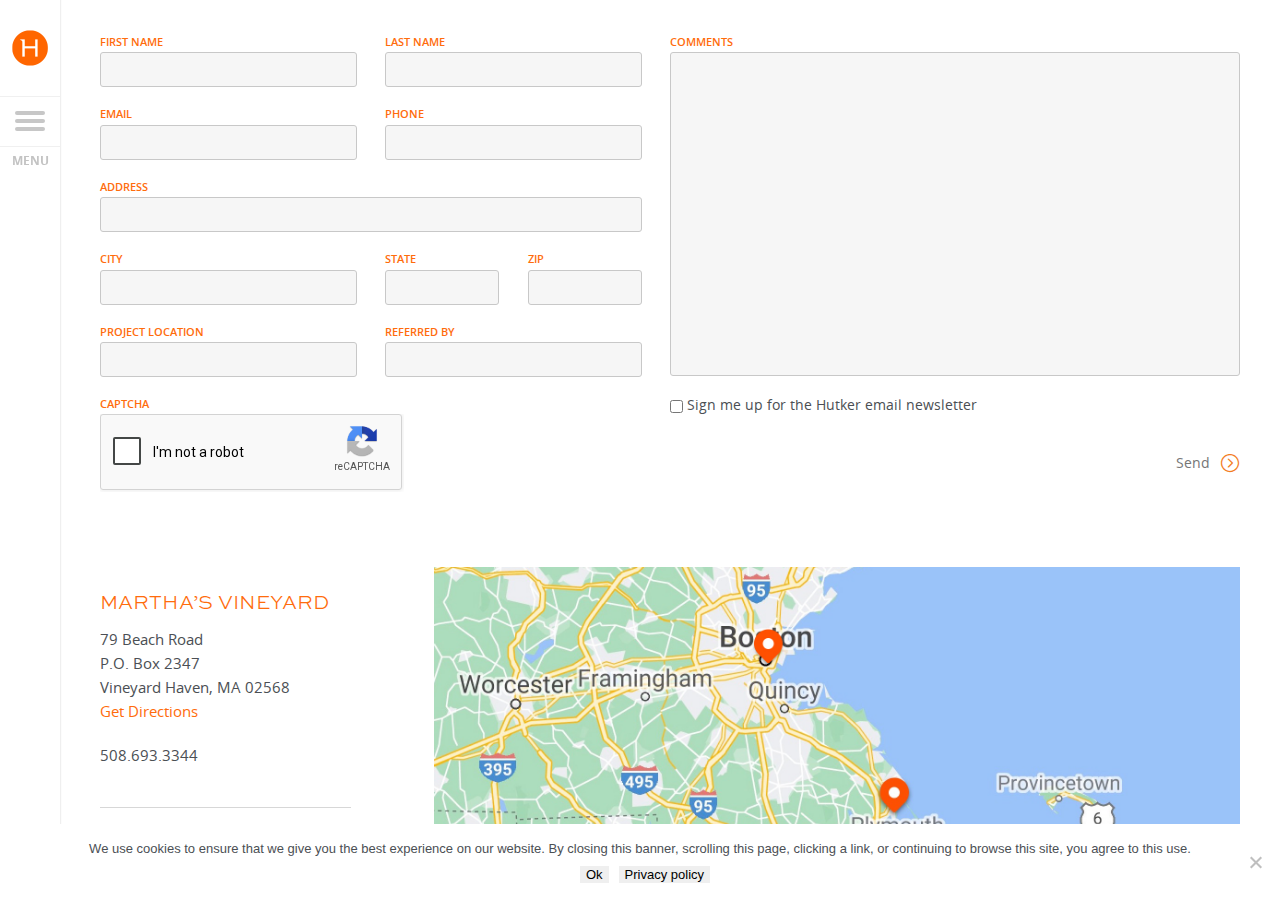The height and width of the screenshot is (900, 1280).
Task: Click the Martha's Vineyard heading
Action: [x=214, y=602]
